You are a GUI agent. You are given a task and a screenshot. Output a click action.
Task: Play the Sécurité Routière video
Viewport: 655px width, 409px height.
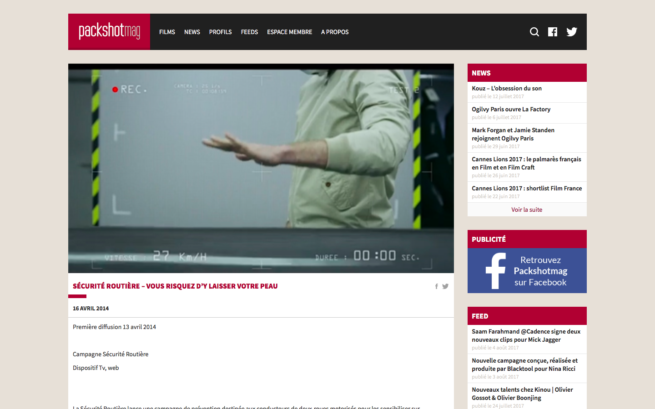(x=261, y=168)
